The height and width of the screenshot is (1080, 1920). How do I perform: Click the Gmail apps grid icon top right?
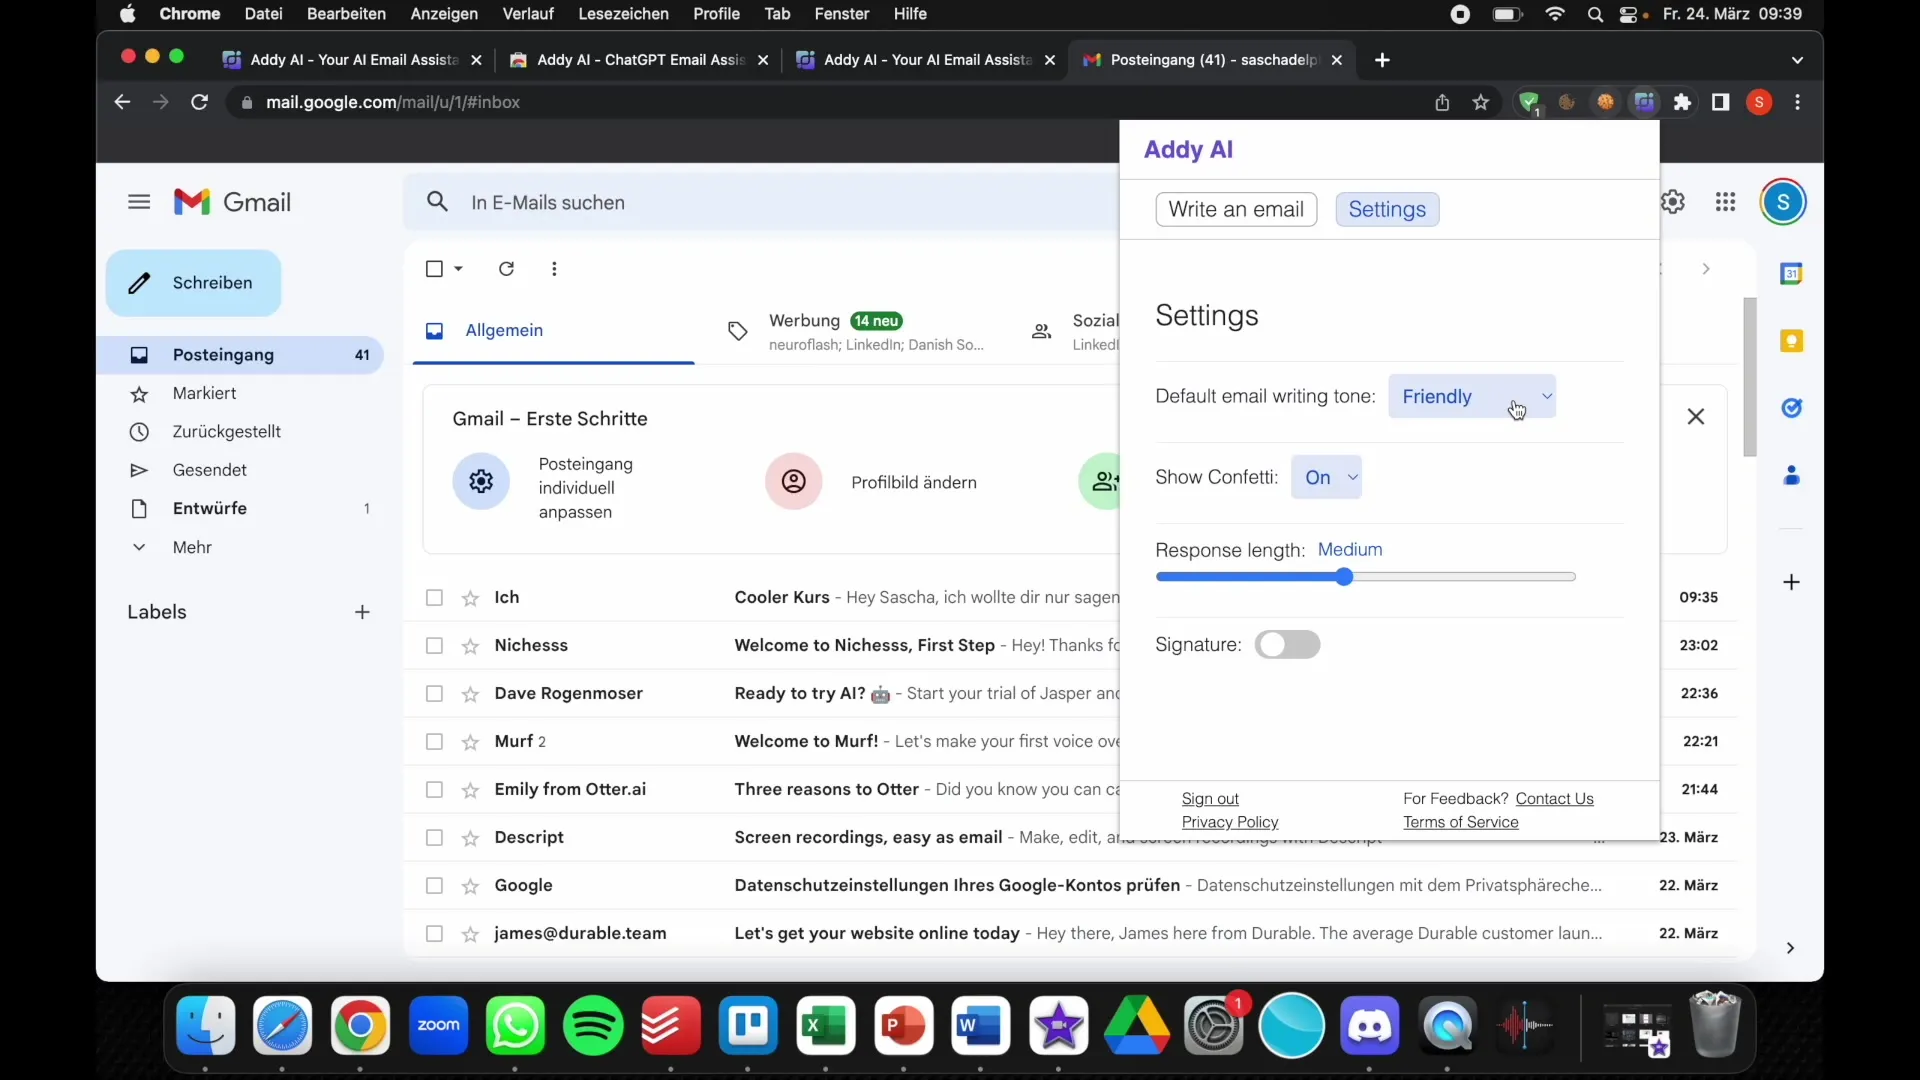point(1725,200)
